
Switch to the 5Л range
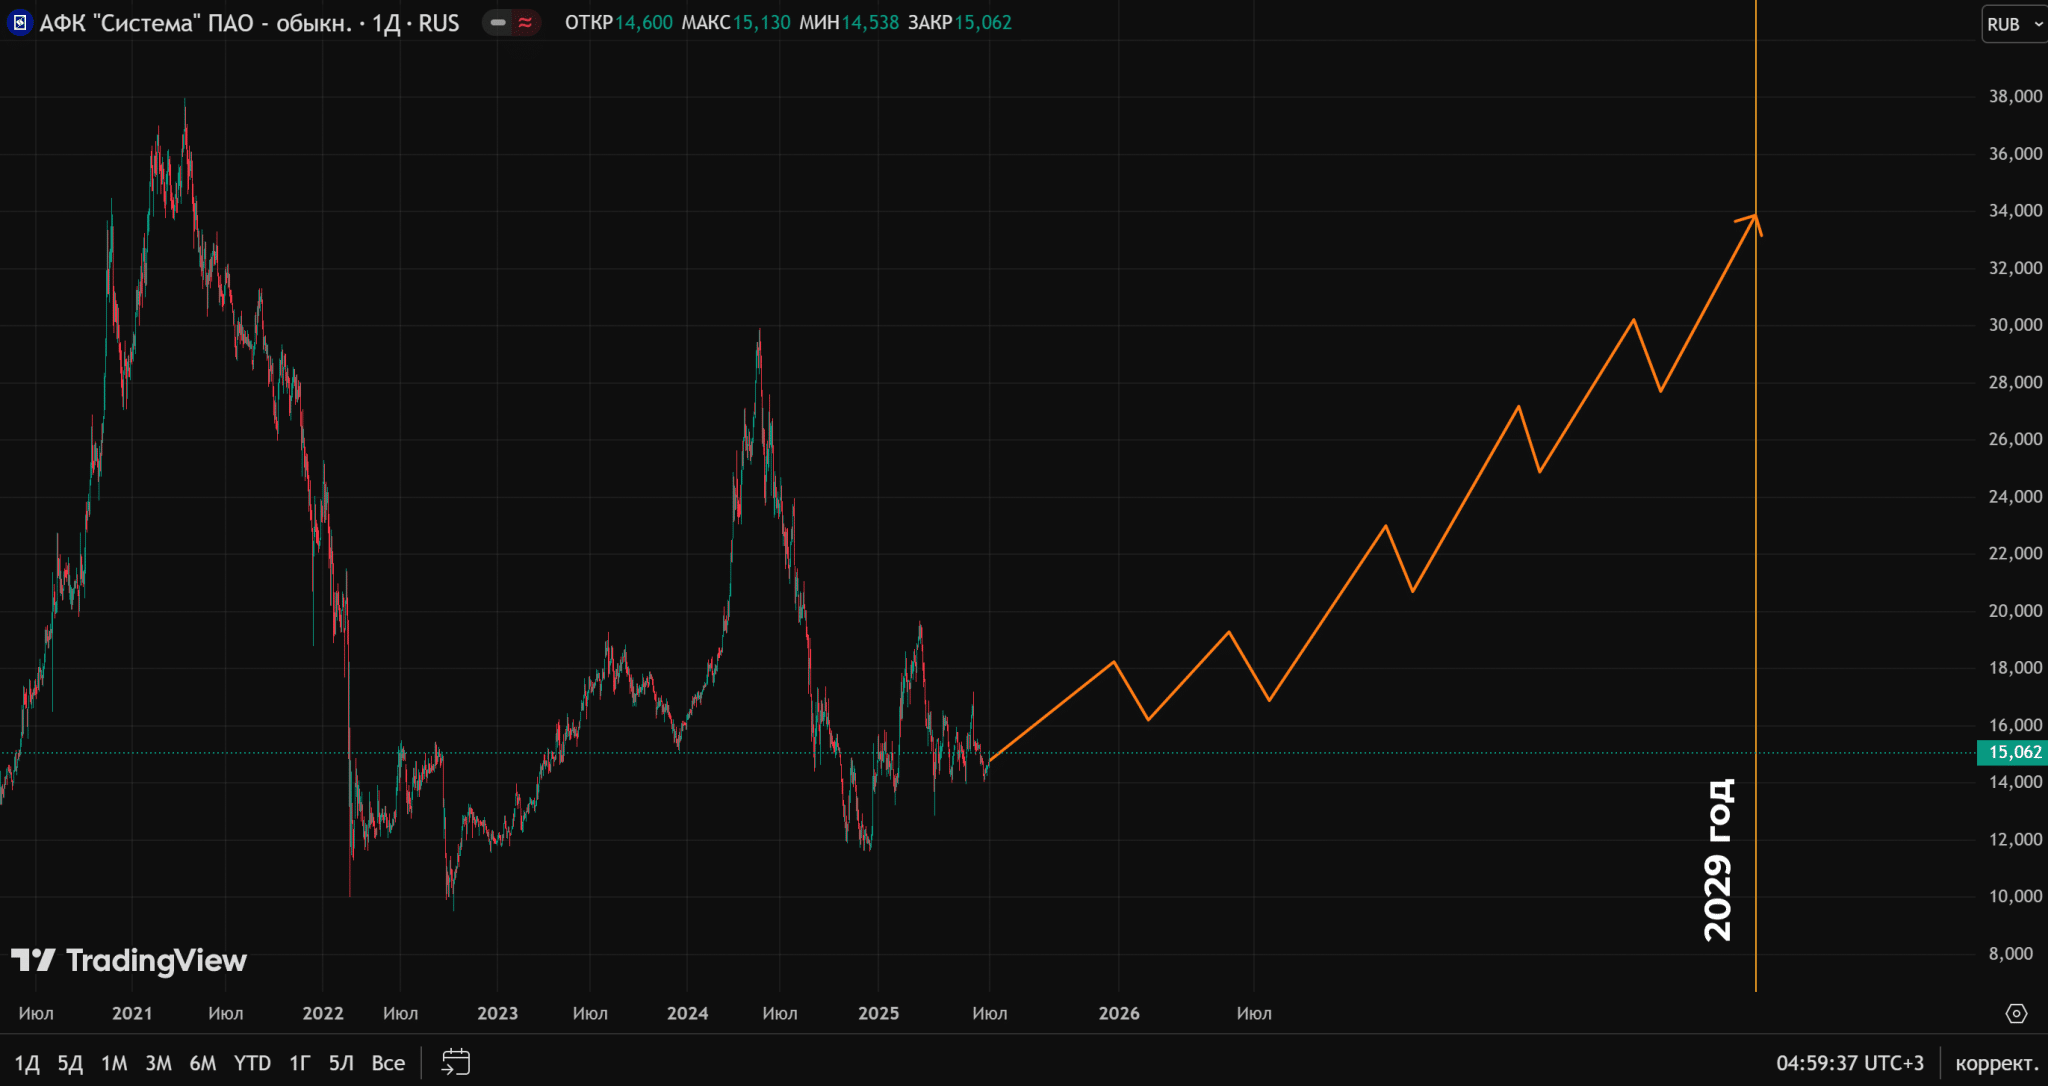pyautogui.click(x=341, y=1063)
